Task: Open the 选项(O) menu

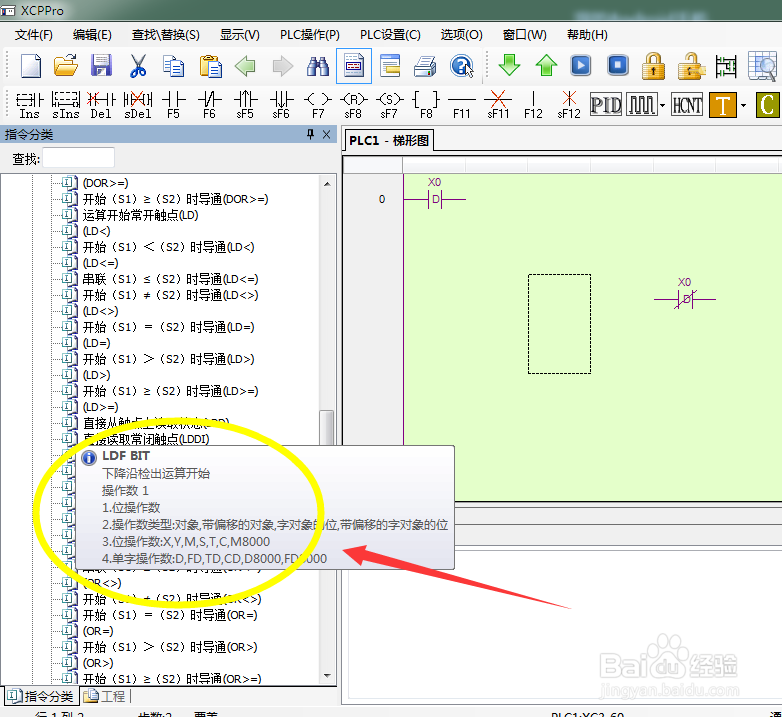Action: coord(461,35)
